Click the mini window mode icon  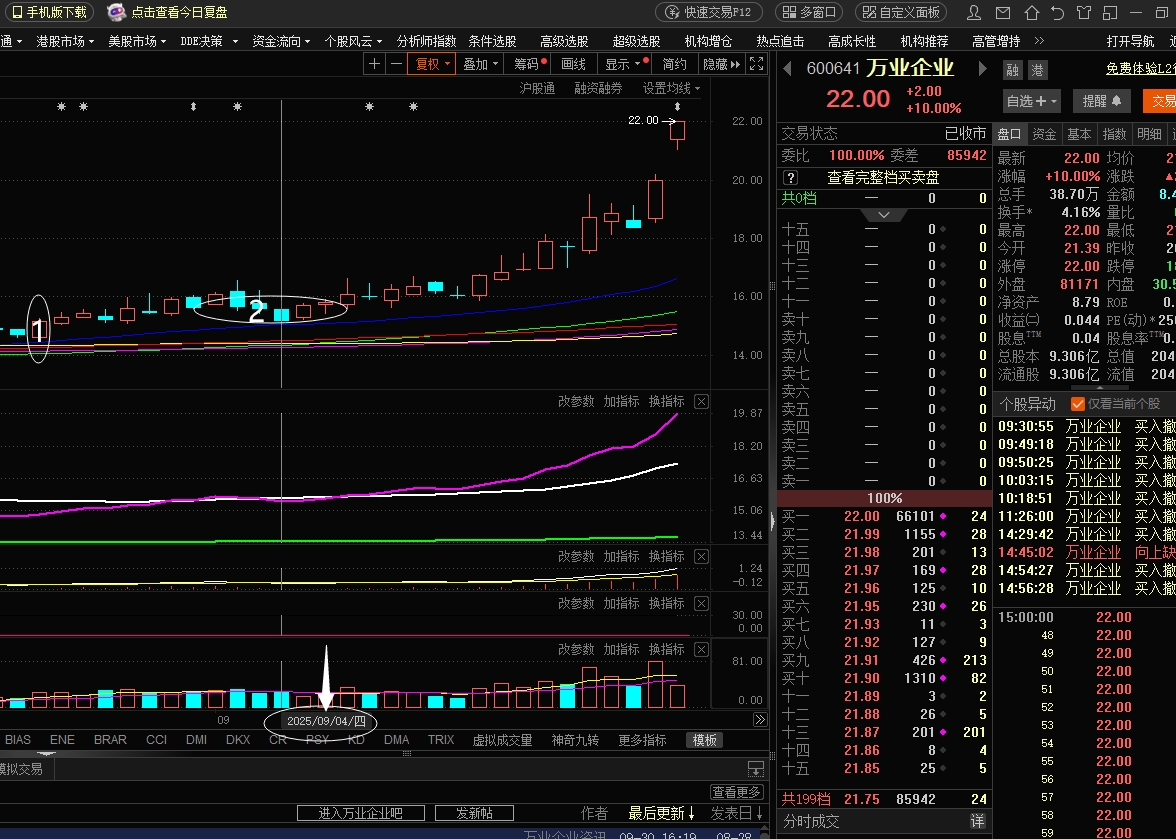[x=1111, y=12]
